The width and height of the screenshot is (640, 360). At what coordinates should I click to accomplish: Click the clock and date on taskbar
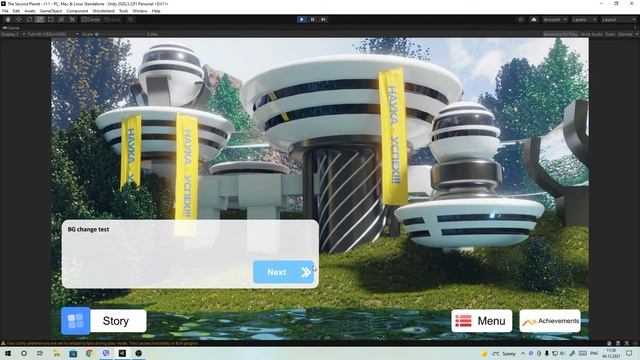click(611, 353)
